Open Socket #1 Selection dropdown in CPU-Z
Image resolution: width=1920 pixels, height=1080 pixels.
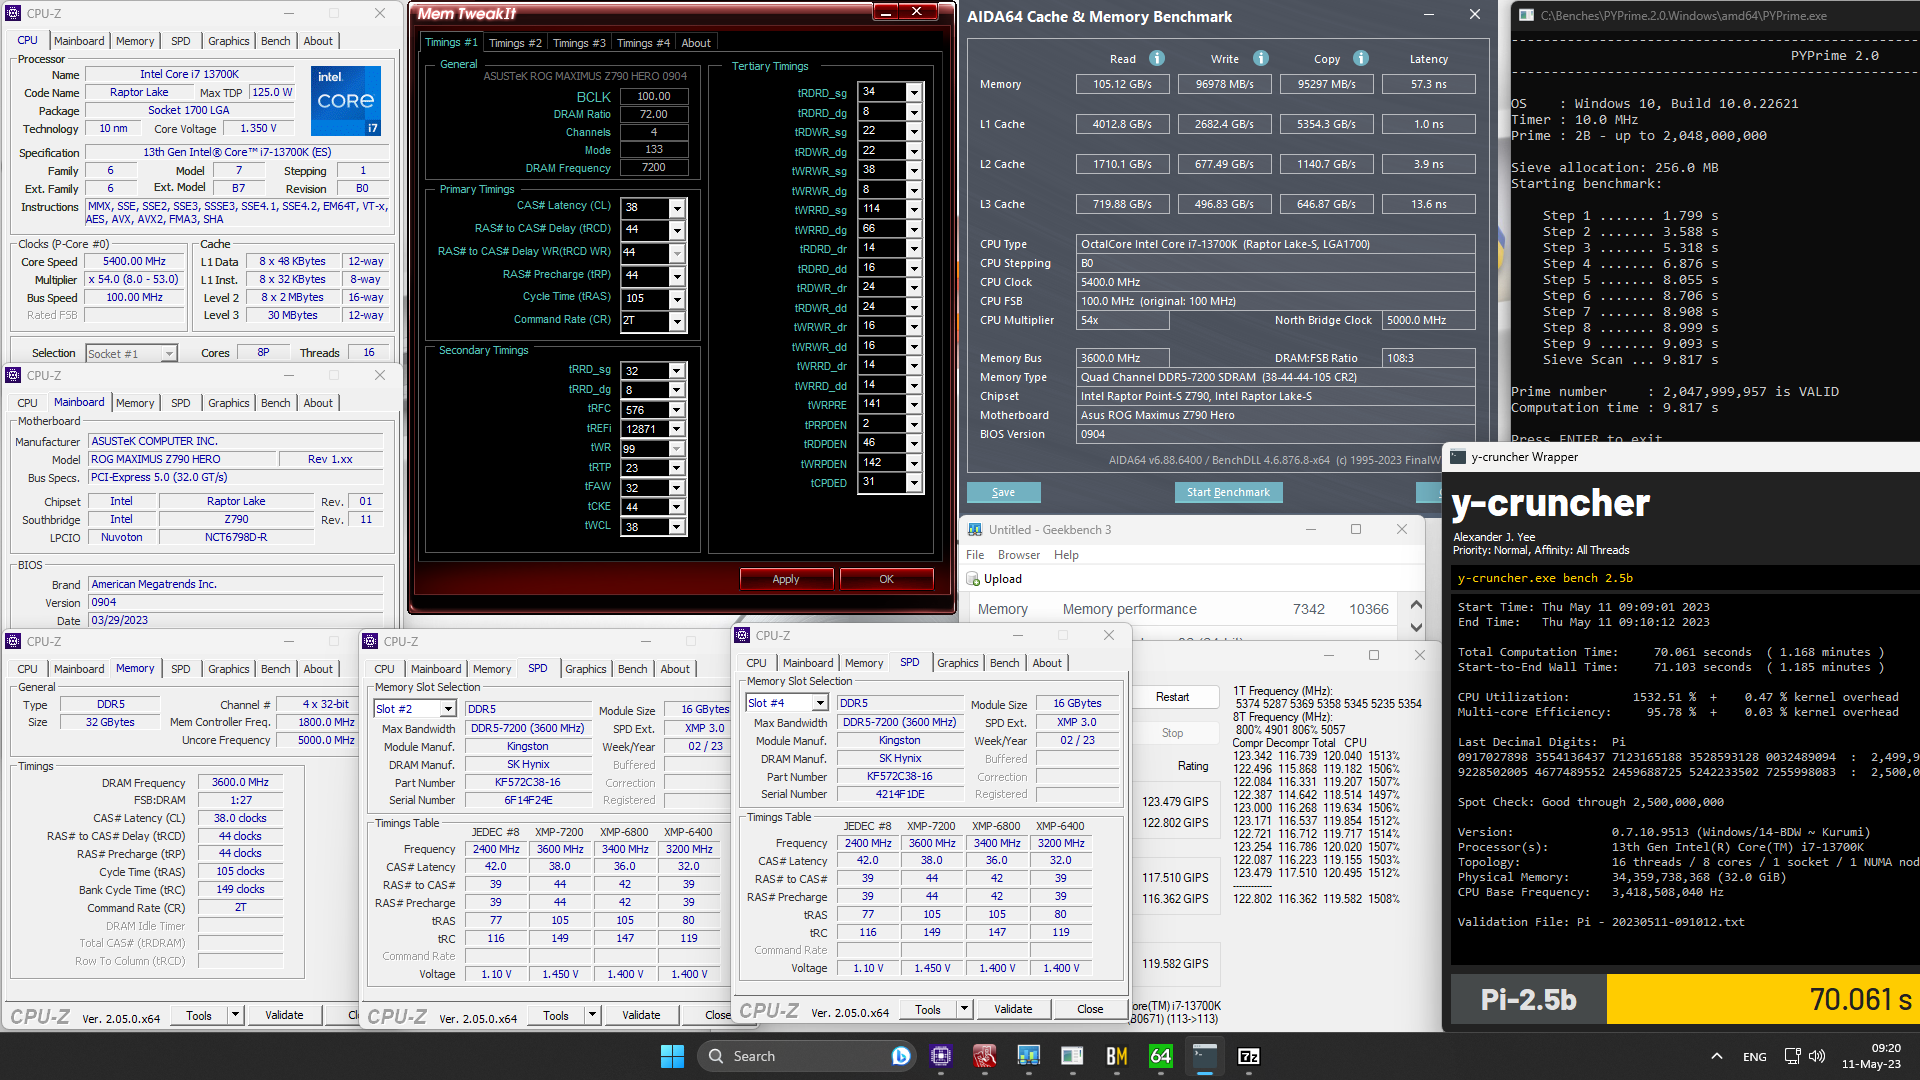click(169, 353)
